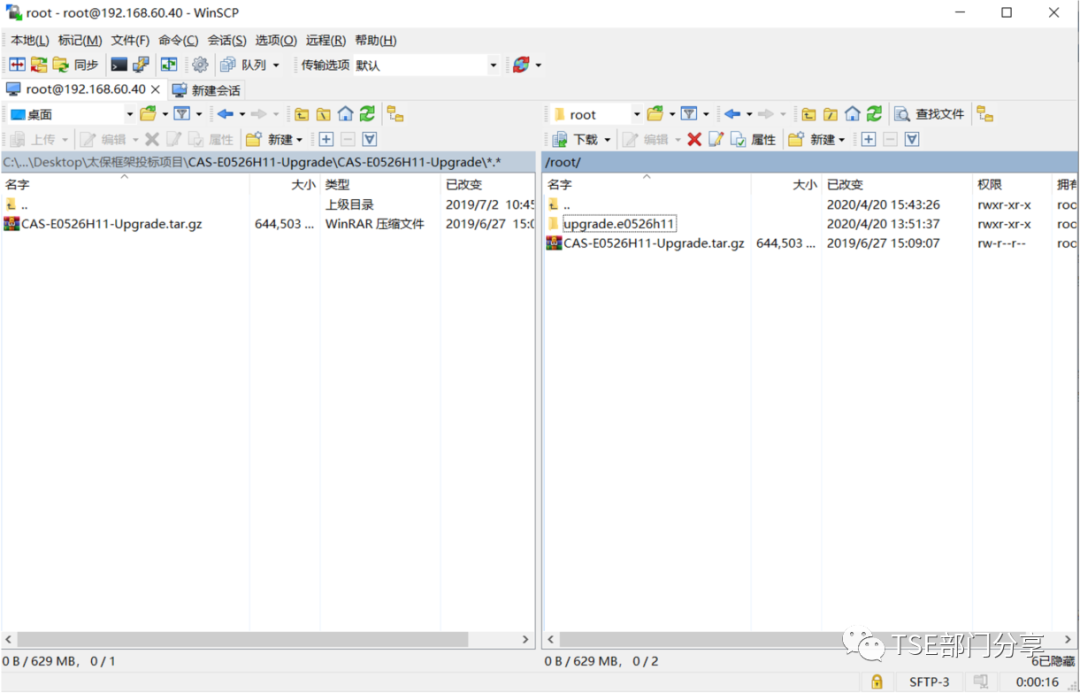Click the 下载 download button
The height and width of the screenshot is (693, 1080).
(x=576, y=140)
